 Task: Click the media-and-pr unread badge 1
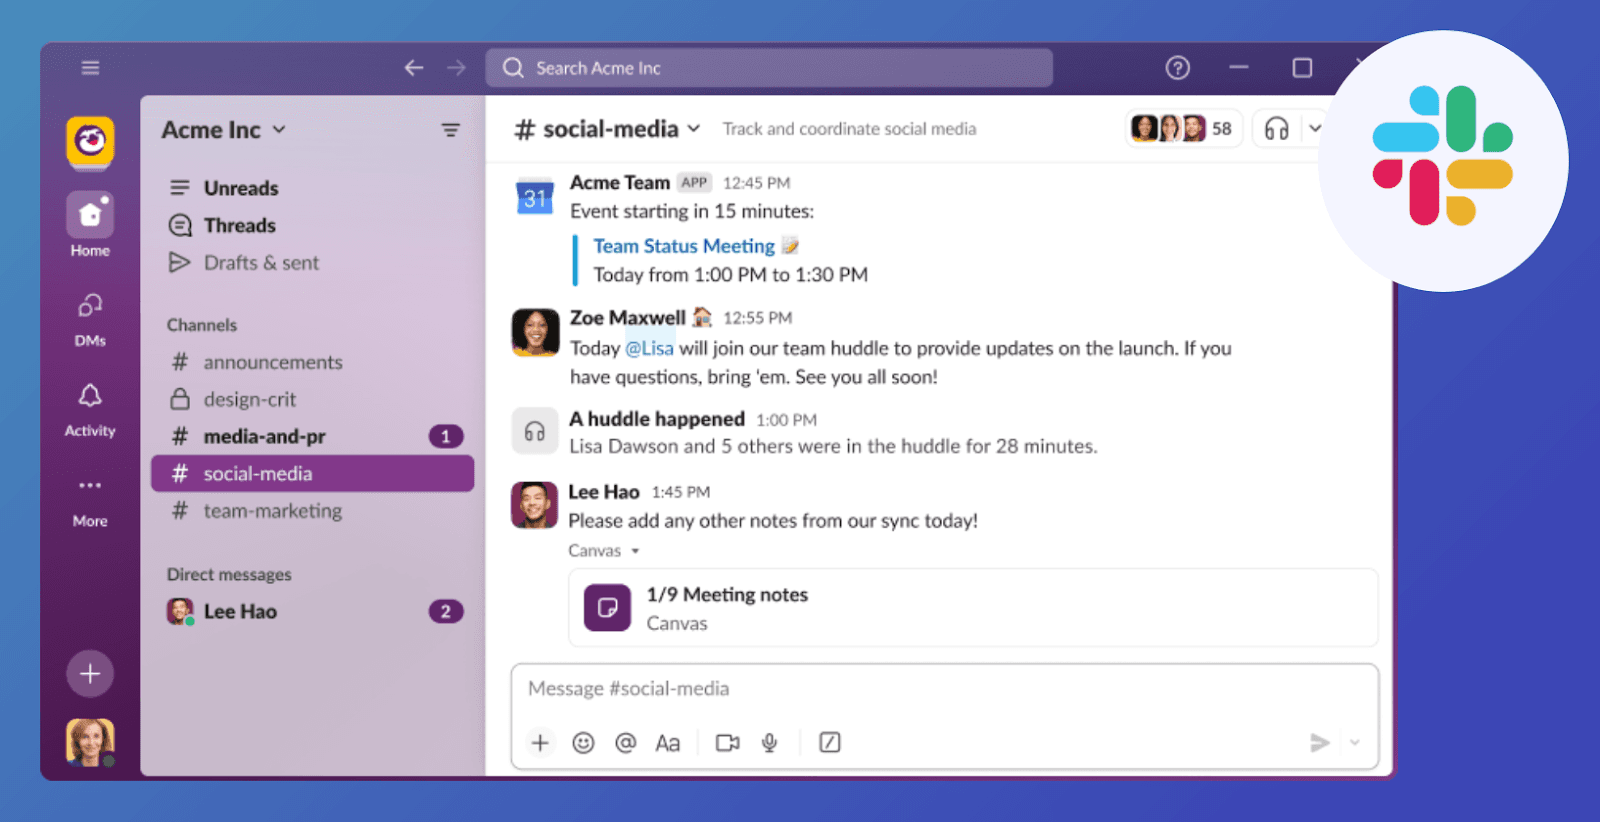(x=446, y=436)
